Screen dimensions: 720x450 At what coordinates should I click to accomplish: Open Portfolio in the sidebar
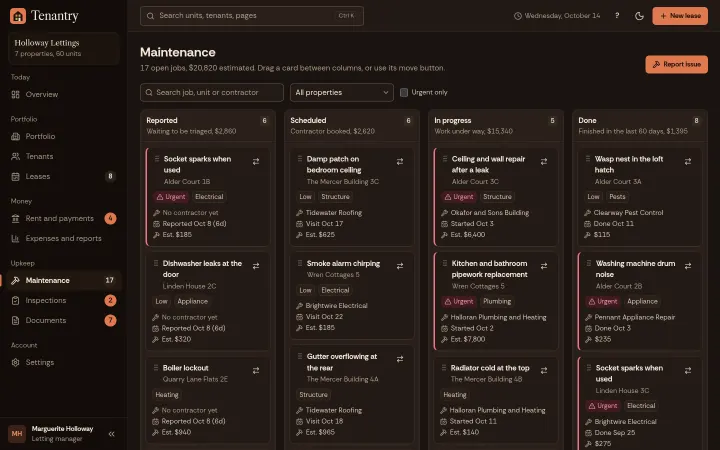62,136
